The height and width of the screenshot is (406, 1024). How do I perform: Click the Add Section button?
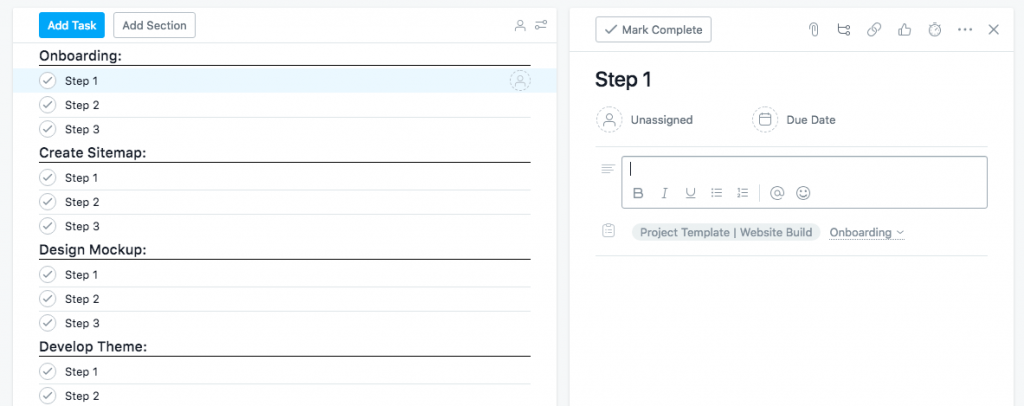point(154,25)
